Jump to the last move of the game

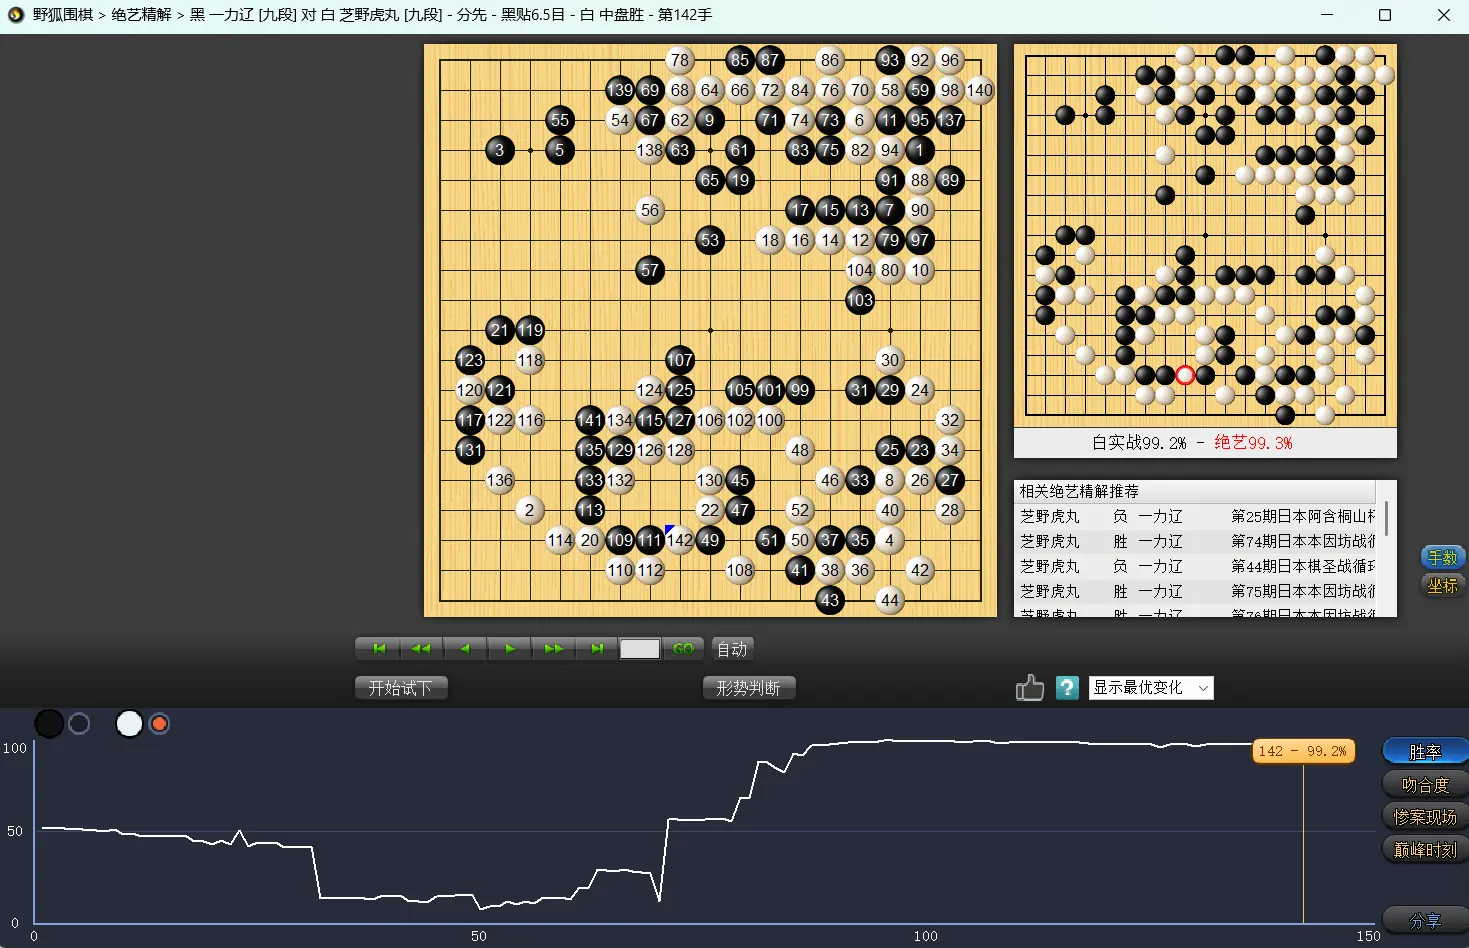pyautogui.click(x=597, y=649)
